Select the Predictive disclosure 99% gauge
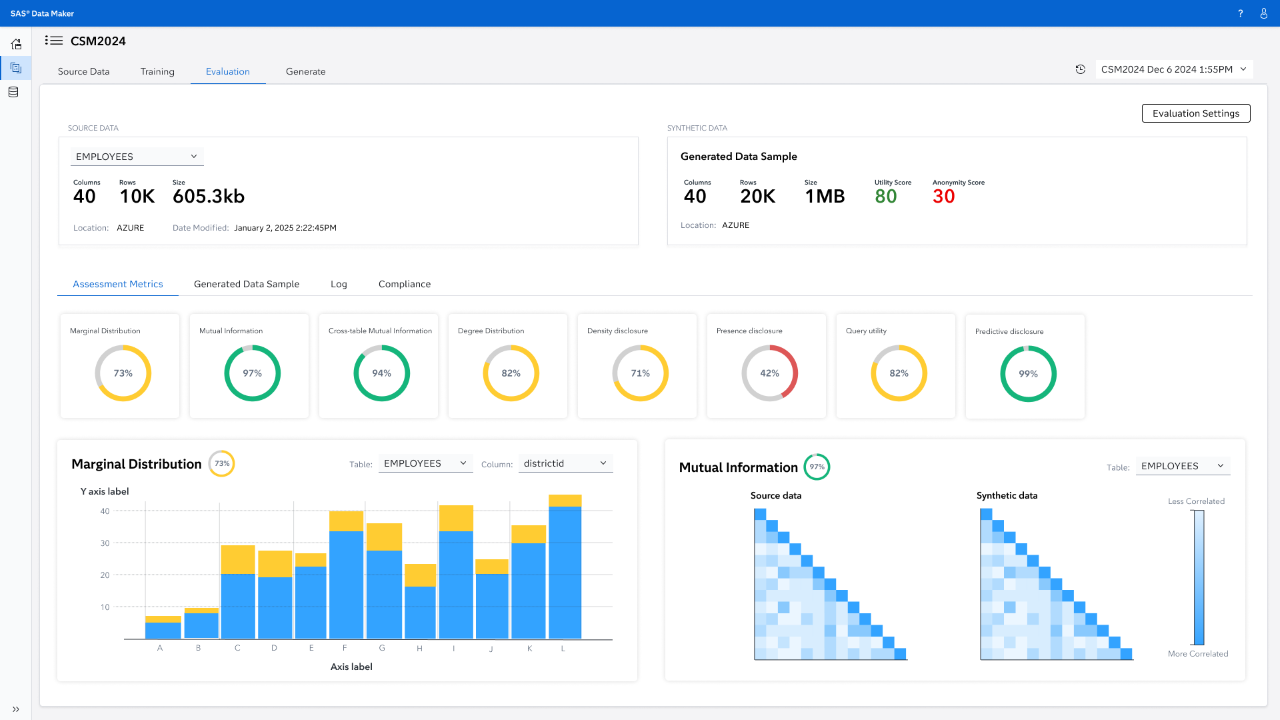Viewport: 1280px width, 720px height. [x=1028, y=373]
